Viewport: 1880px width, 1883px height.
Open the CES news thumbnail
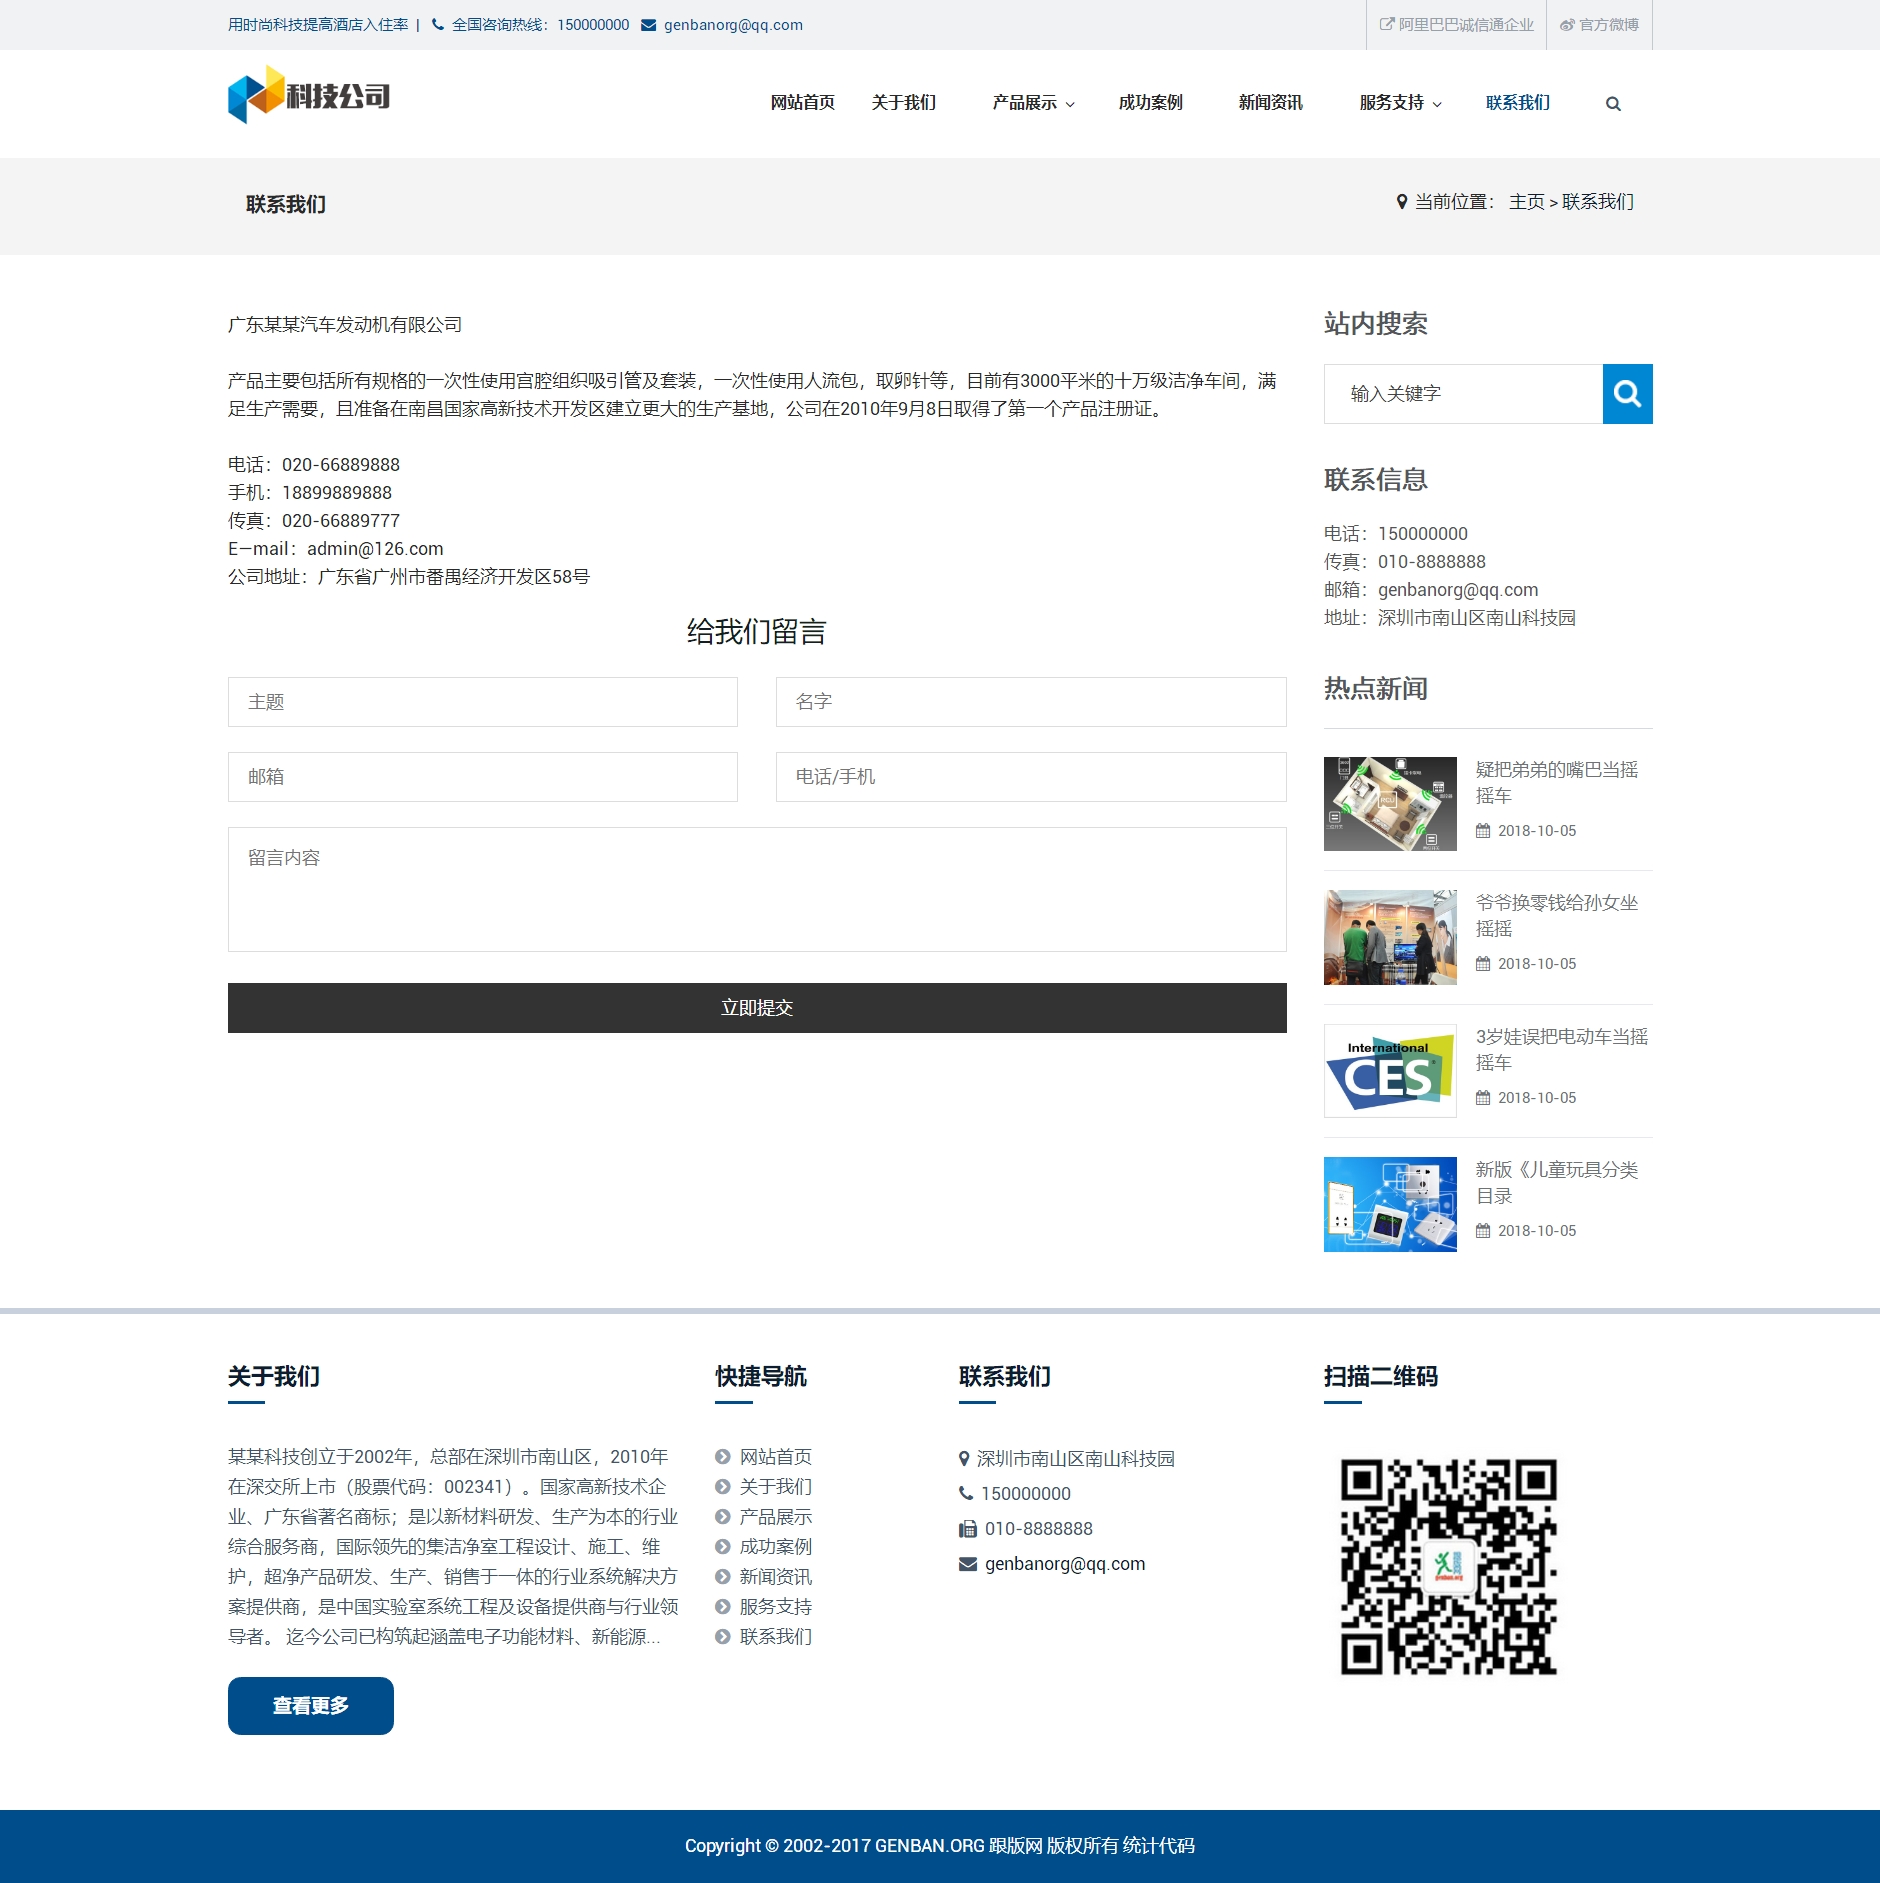[x=1390, y=1071]
